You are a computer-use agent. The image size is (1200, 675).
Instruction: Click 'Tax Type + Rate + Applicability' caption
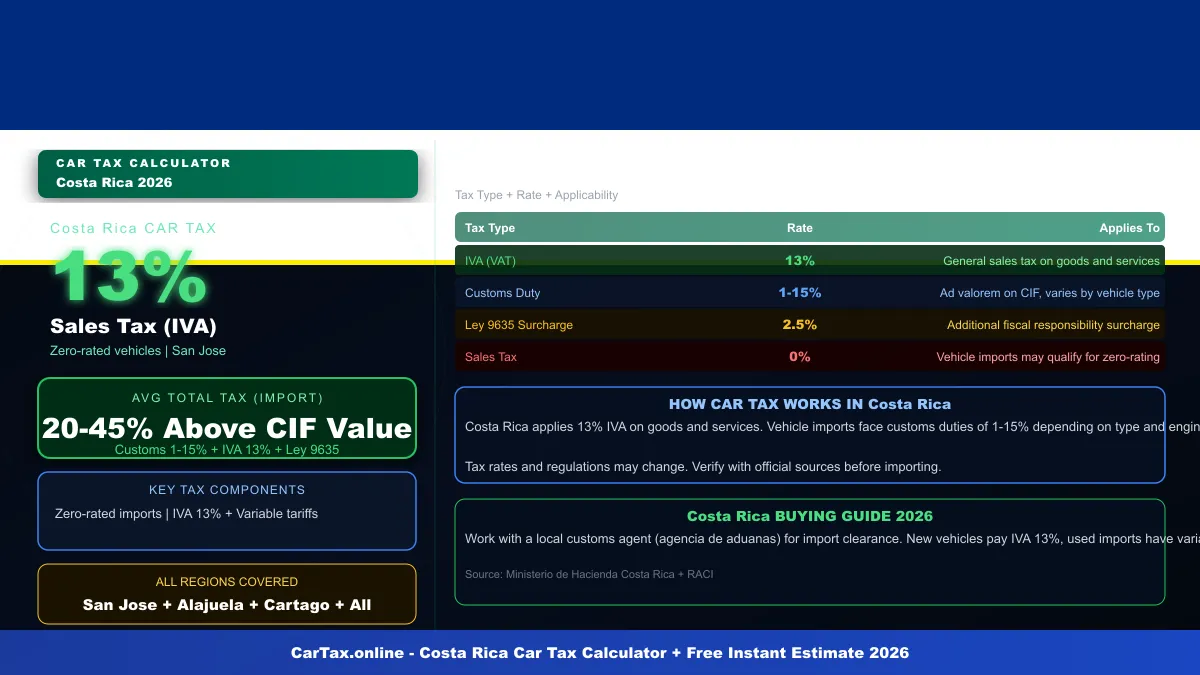(x=536, y=195)
